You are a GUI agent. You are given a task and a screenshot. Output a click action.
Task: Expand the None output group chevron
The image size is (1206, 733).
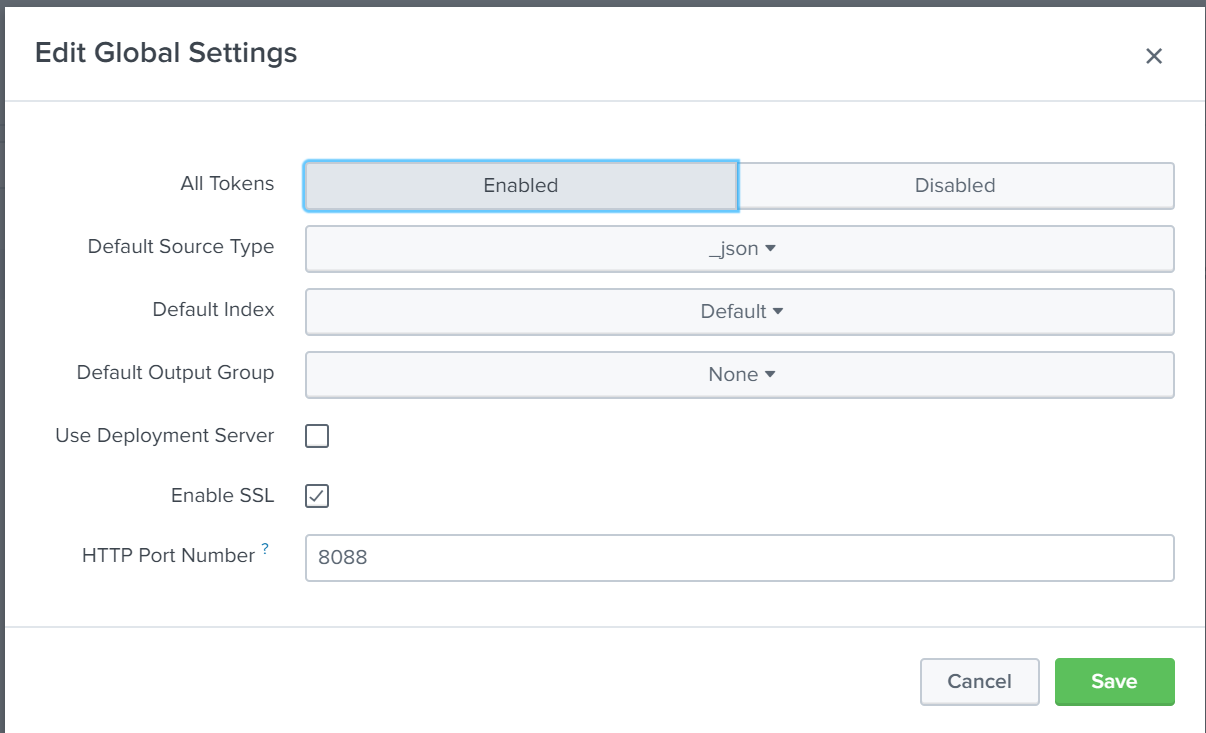click(x=770, y=374)
